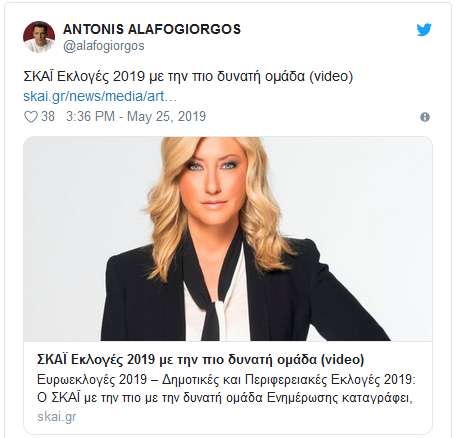
Task: Open the May 25, 2019 tweet date
Action: (x=167, y=117)
